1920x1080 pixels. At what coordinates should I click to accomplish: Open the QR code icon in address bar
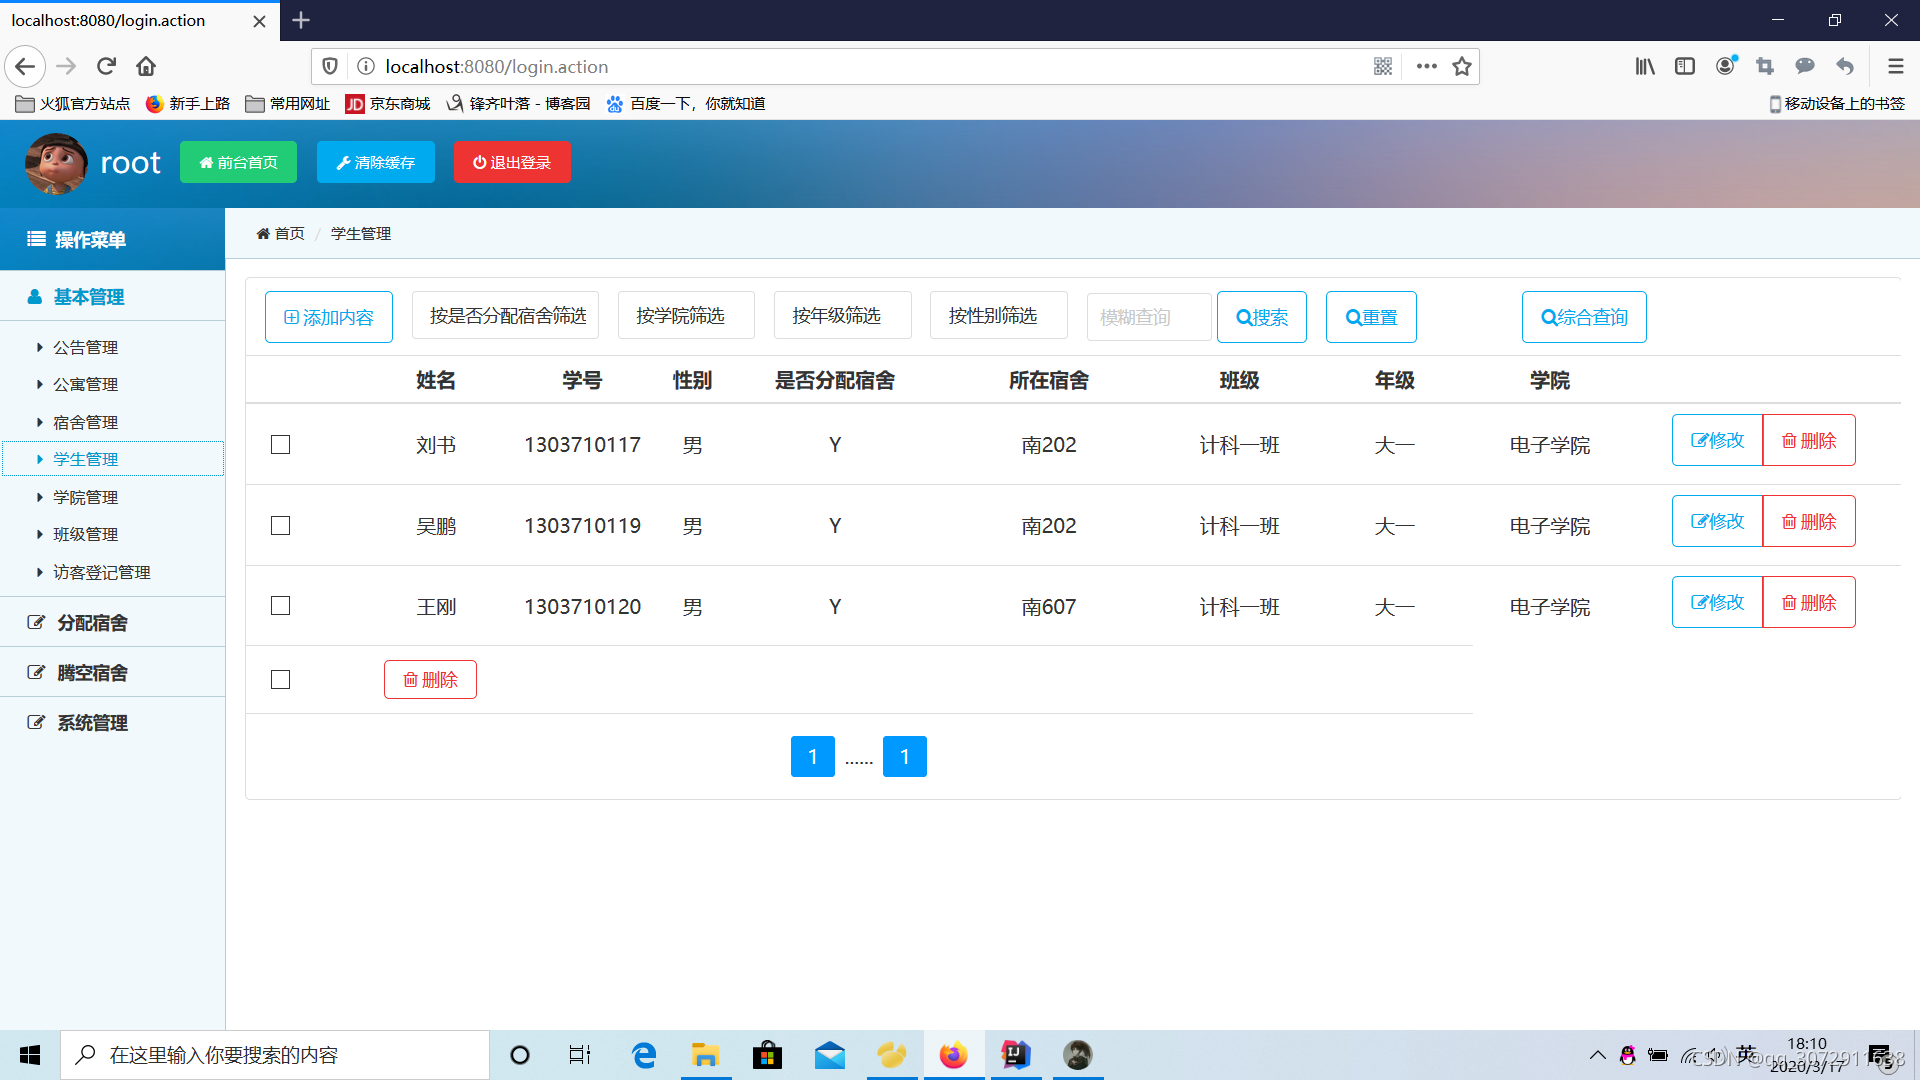[x=1383, y=66]
